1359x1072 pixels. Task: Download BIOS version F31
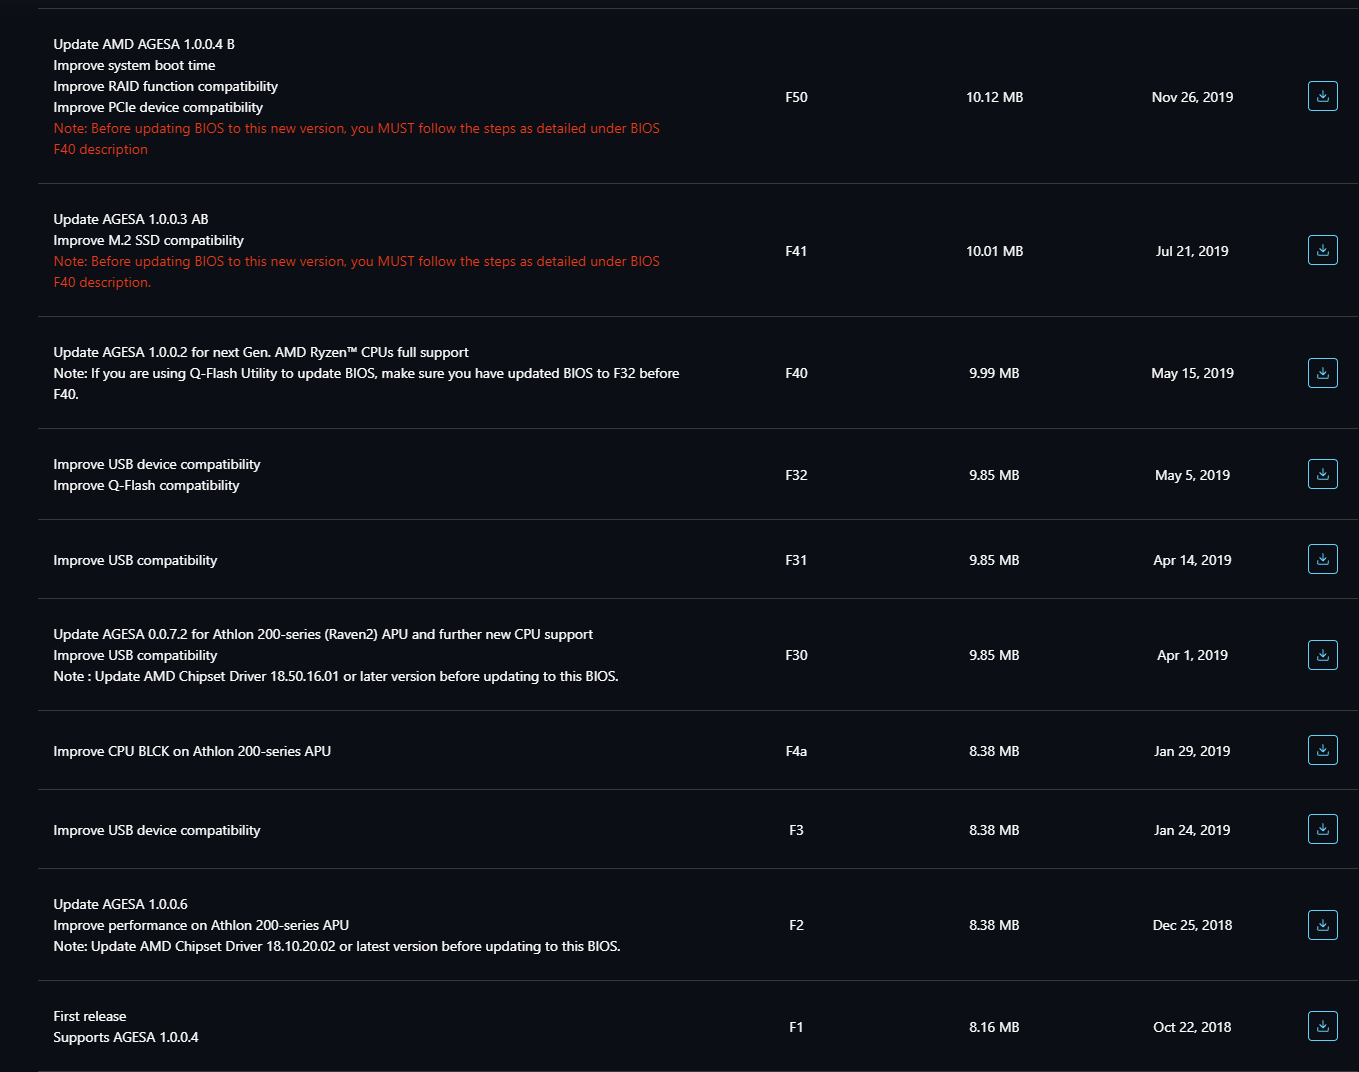pos(1322,559)
